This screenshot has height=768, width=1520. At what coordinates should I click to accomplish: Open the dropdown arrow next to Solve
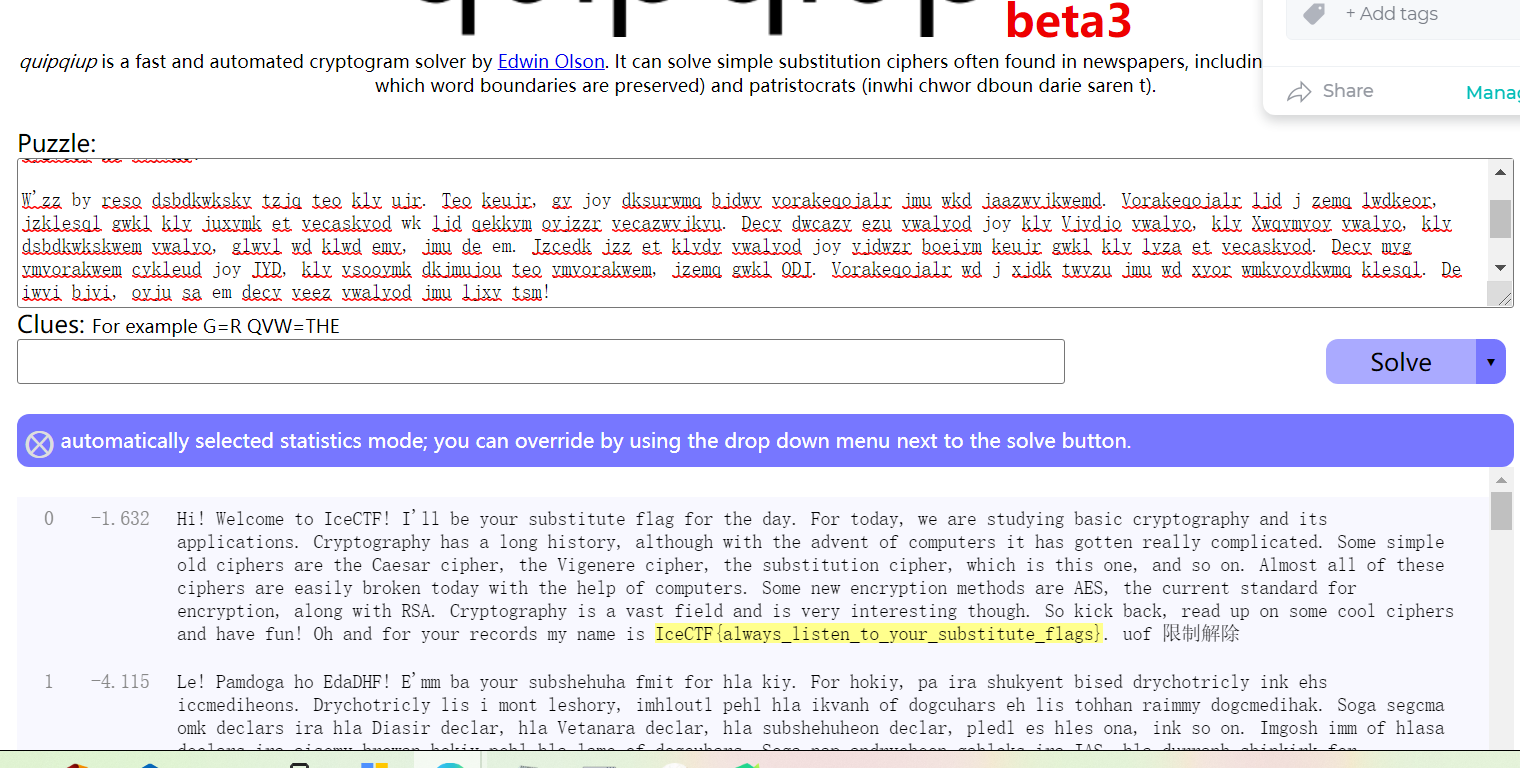[1491, 362]
